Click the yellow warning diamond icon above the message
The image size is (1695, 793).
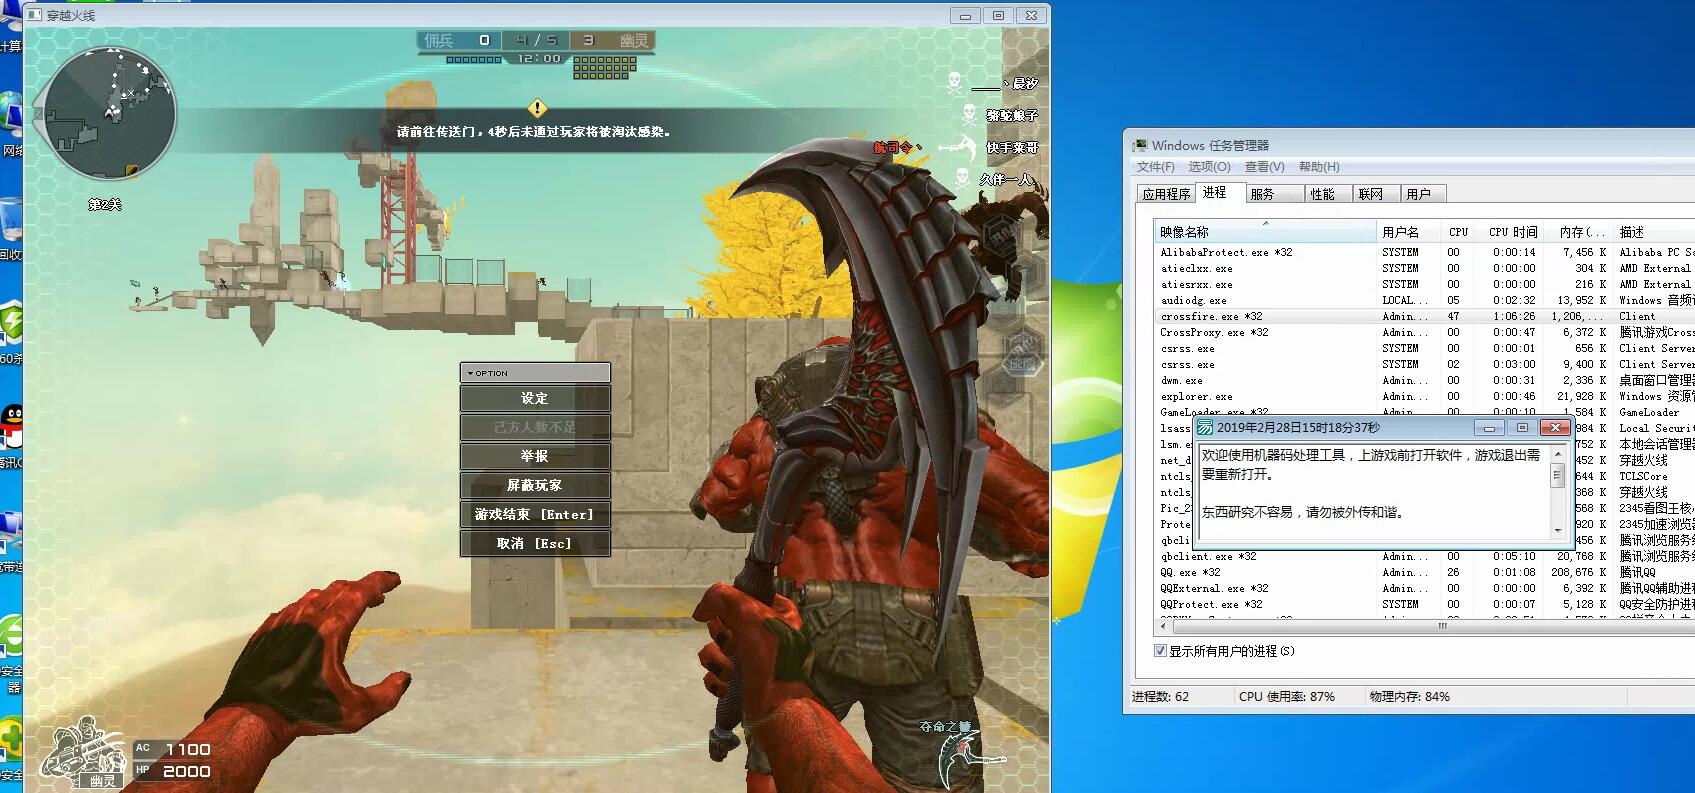pyautogui.click(x=537, y=108)
